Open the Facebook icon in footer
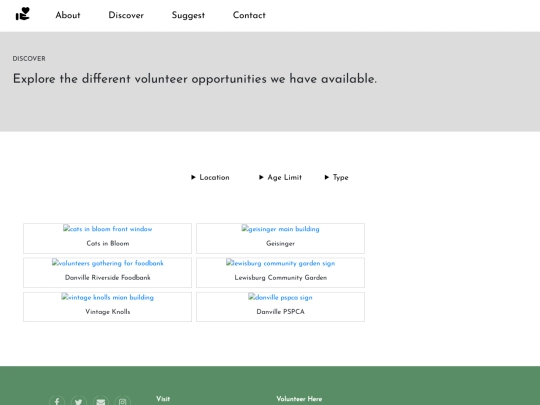540x405 pixels. click(x=57, y=401)
